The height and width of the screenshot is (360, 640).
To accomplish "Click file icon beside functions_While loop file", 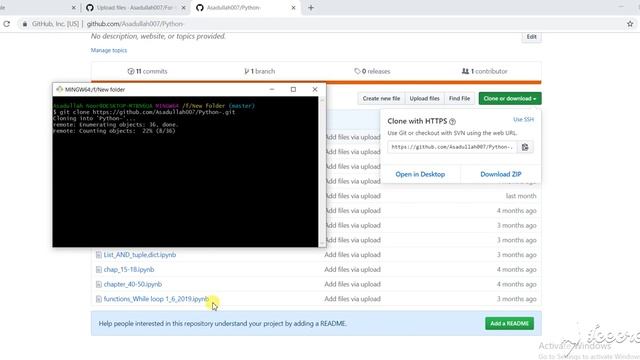I will tap(98, 299).
